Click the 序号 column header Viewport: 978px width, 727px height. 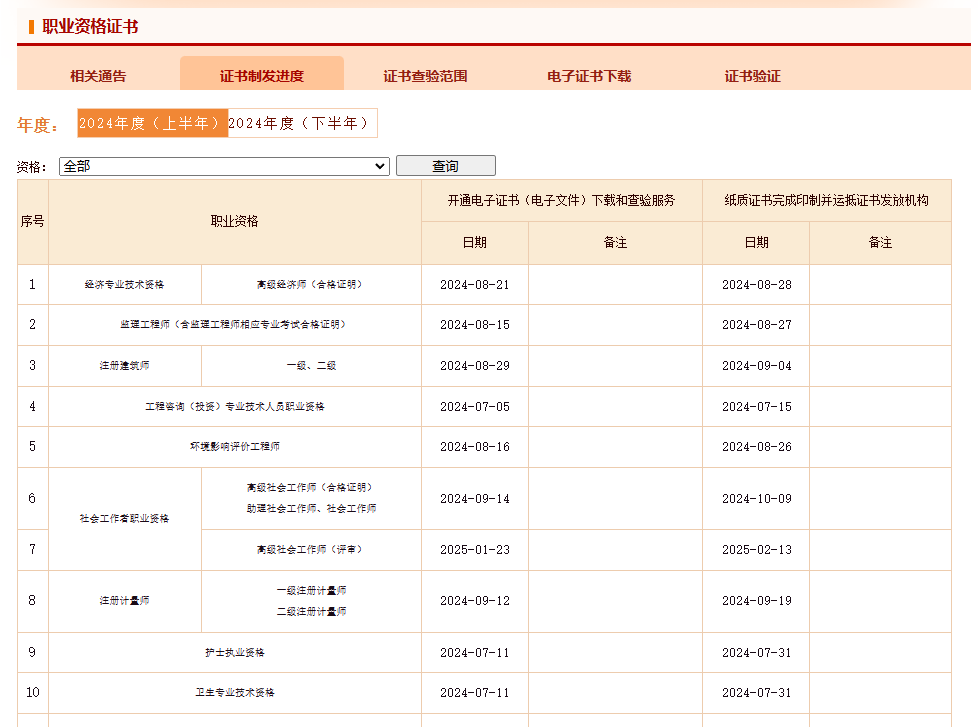pyautogui.click(x=32, y=221)
